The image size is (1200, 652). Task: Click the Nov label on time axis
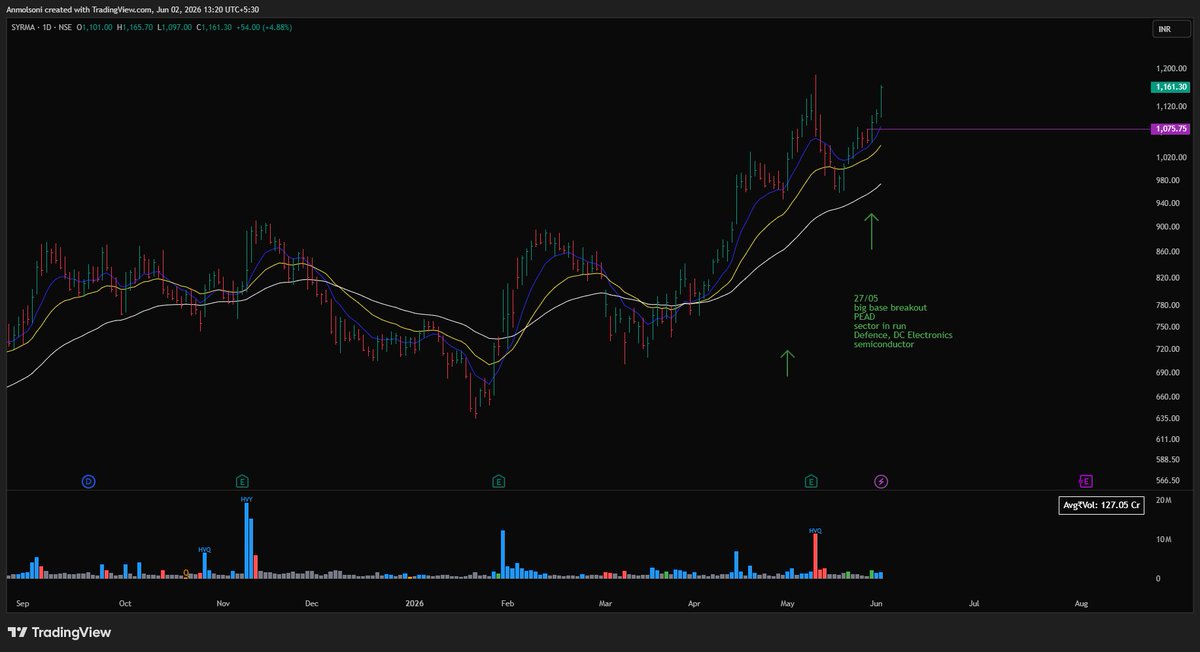click(x=223, y=604)
